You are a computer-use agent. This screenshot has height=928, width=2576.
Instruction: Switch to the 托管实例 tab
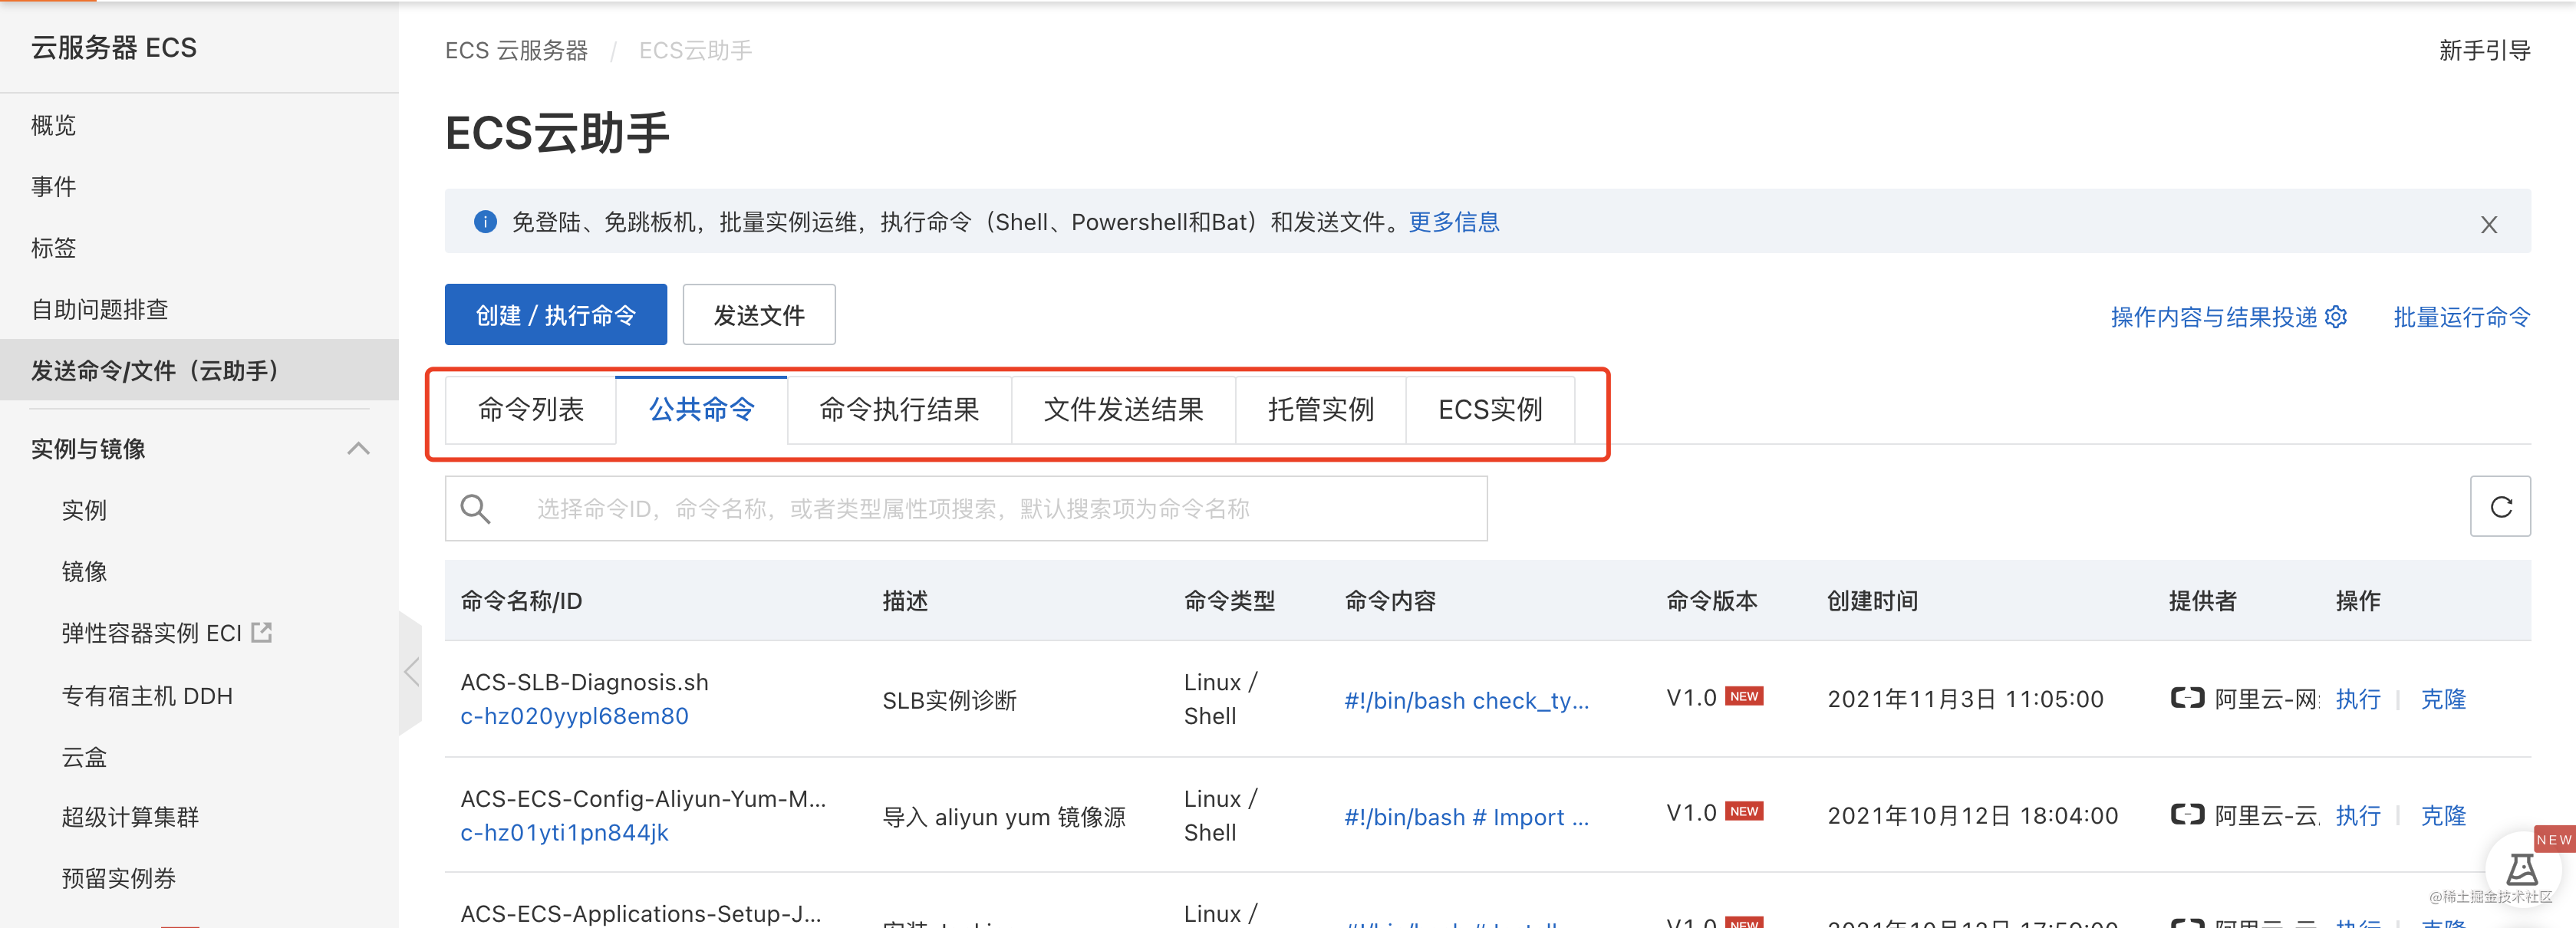pyautogui.click(x=1321, y=410)
